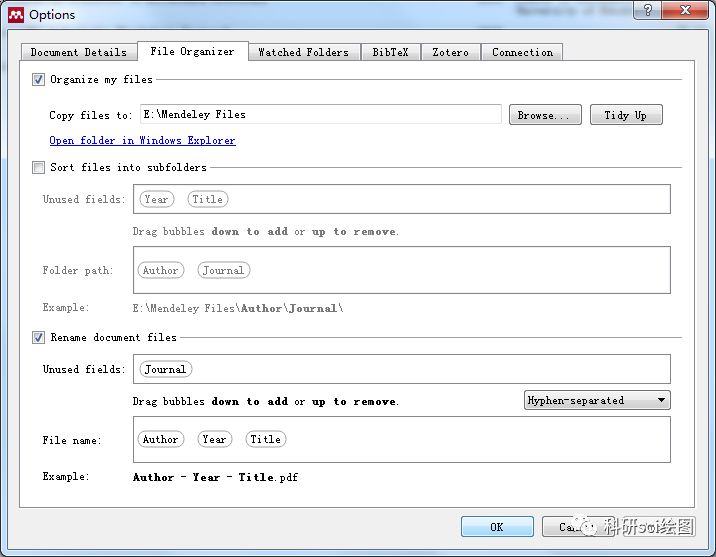
Task: Go to the Connection tab
Action: pos(522,52)
